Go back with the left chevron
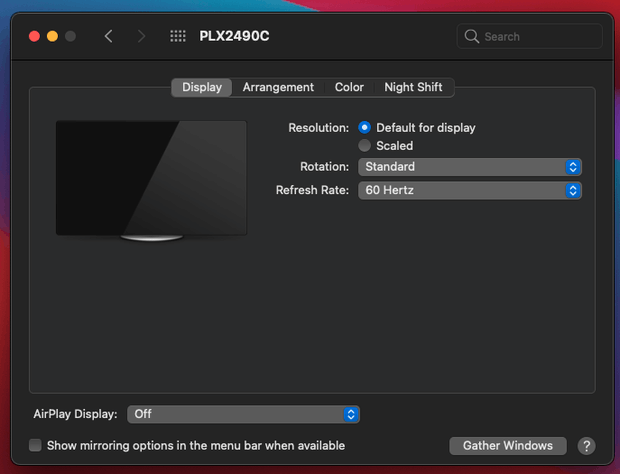The image size is (620, 474). 109,36
